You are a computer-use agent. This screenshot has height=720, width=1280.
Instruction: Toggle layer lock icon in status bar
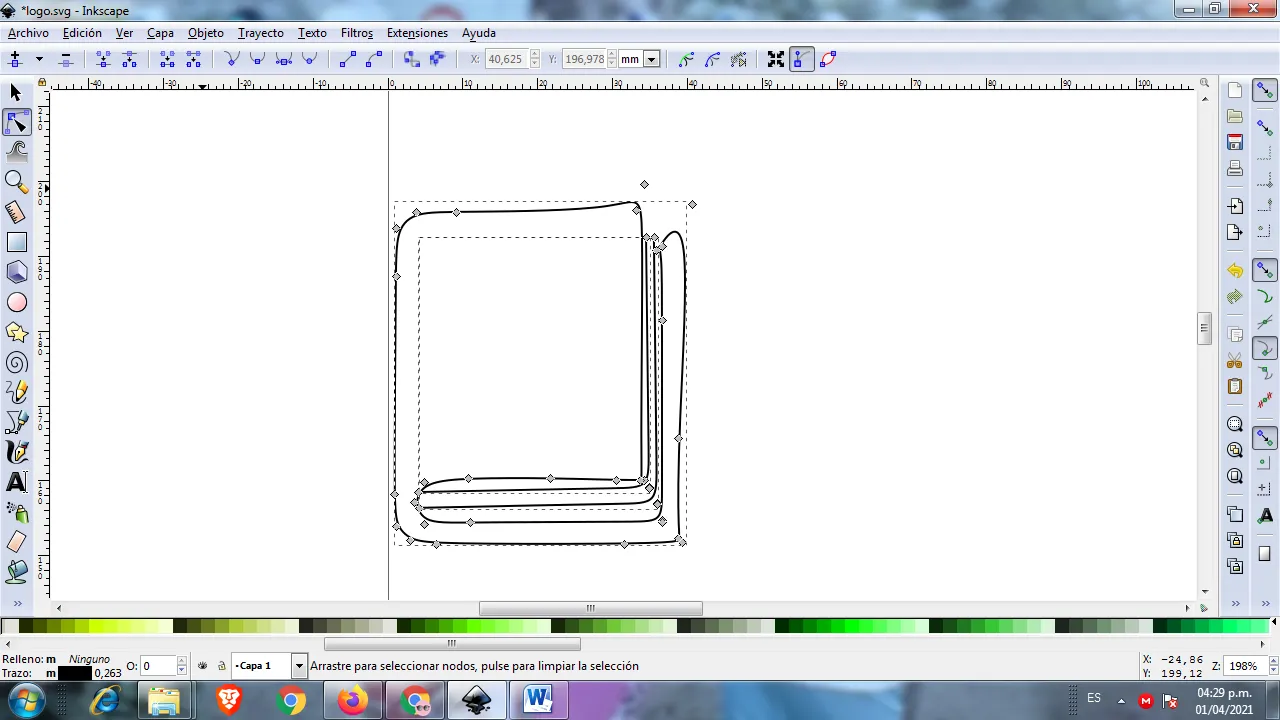pyautogui.click(x=221, y=666)
